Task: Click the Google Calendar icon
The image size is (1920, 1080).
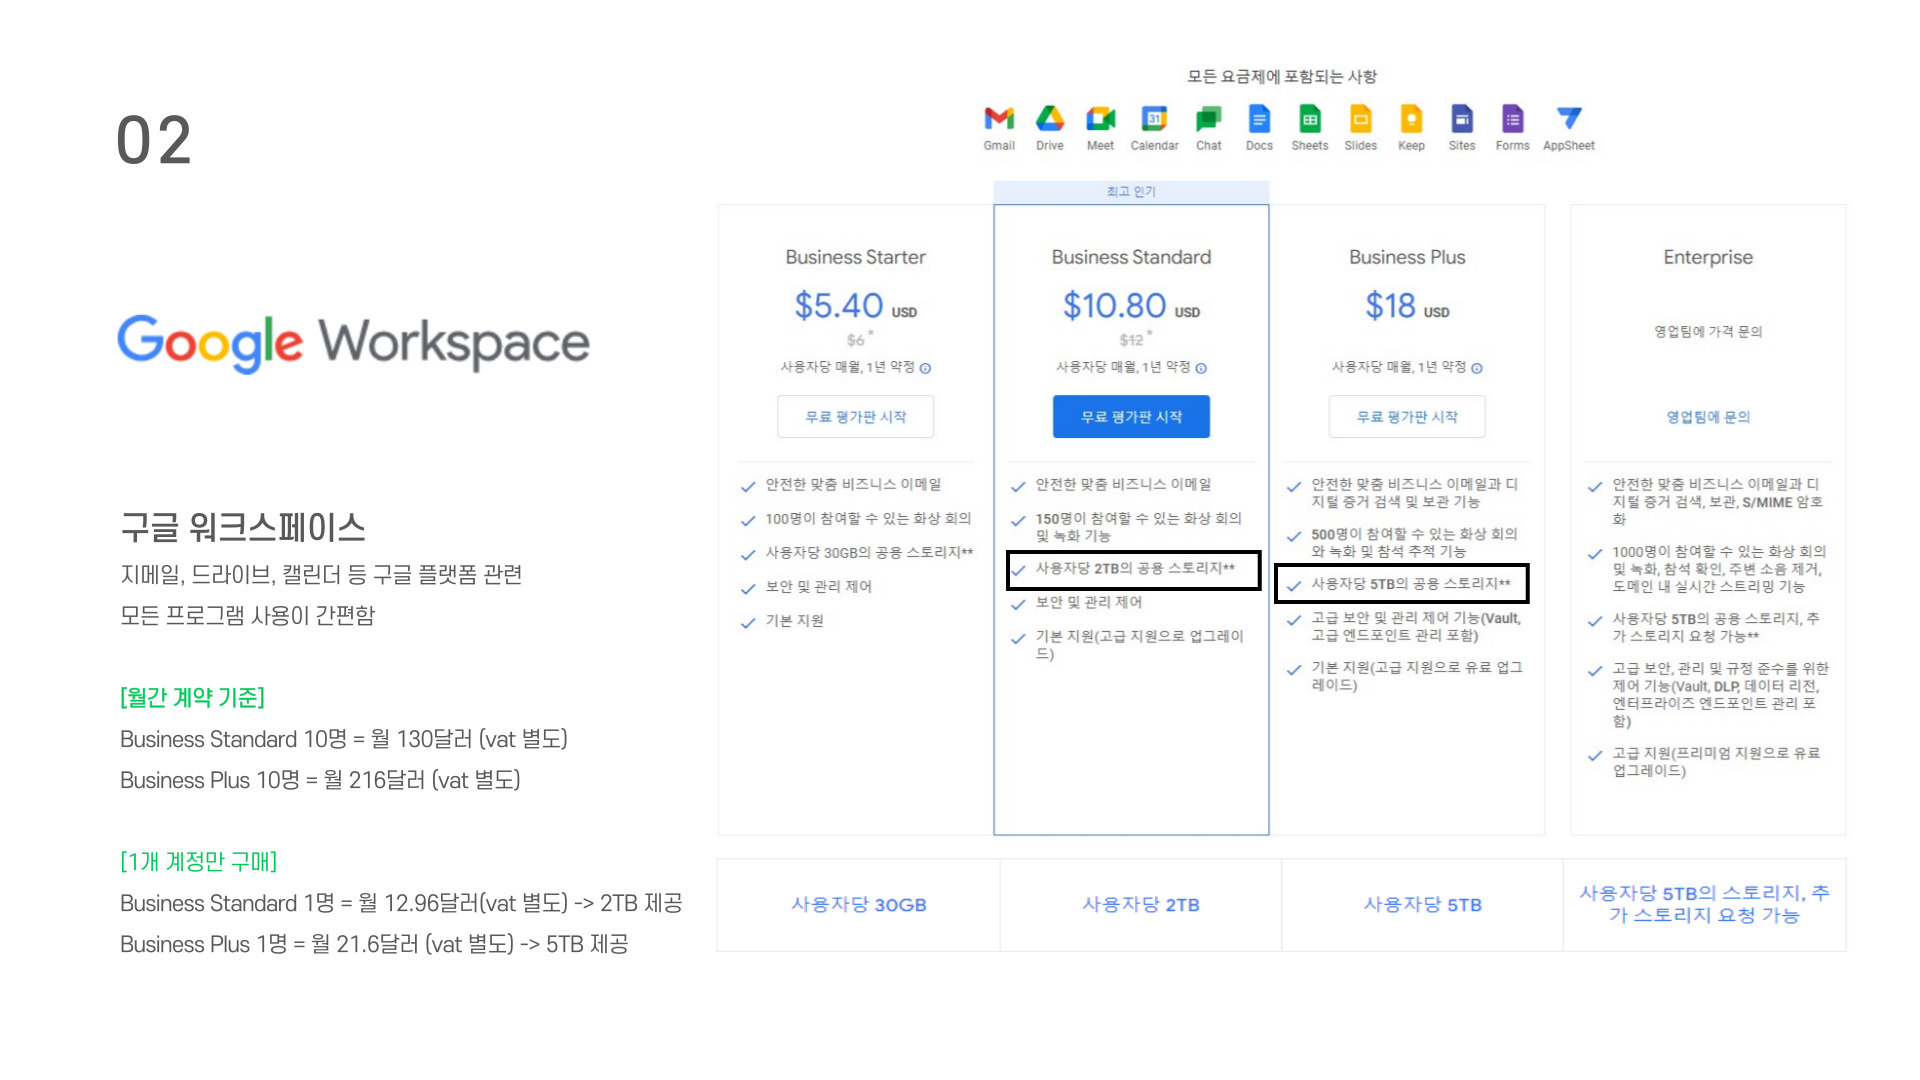Action: [x=1154, y=119]
